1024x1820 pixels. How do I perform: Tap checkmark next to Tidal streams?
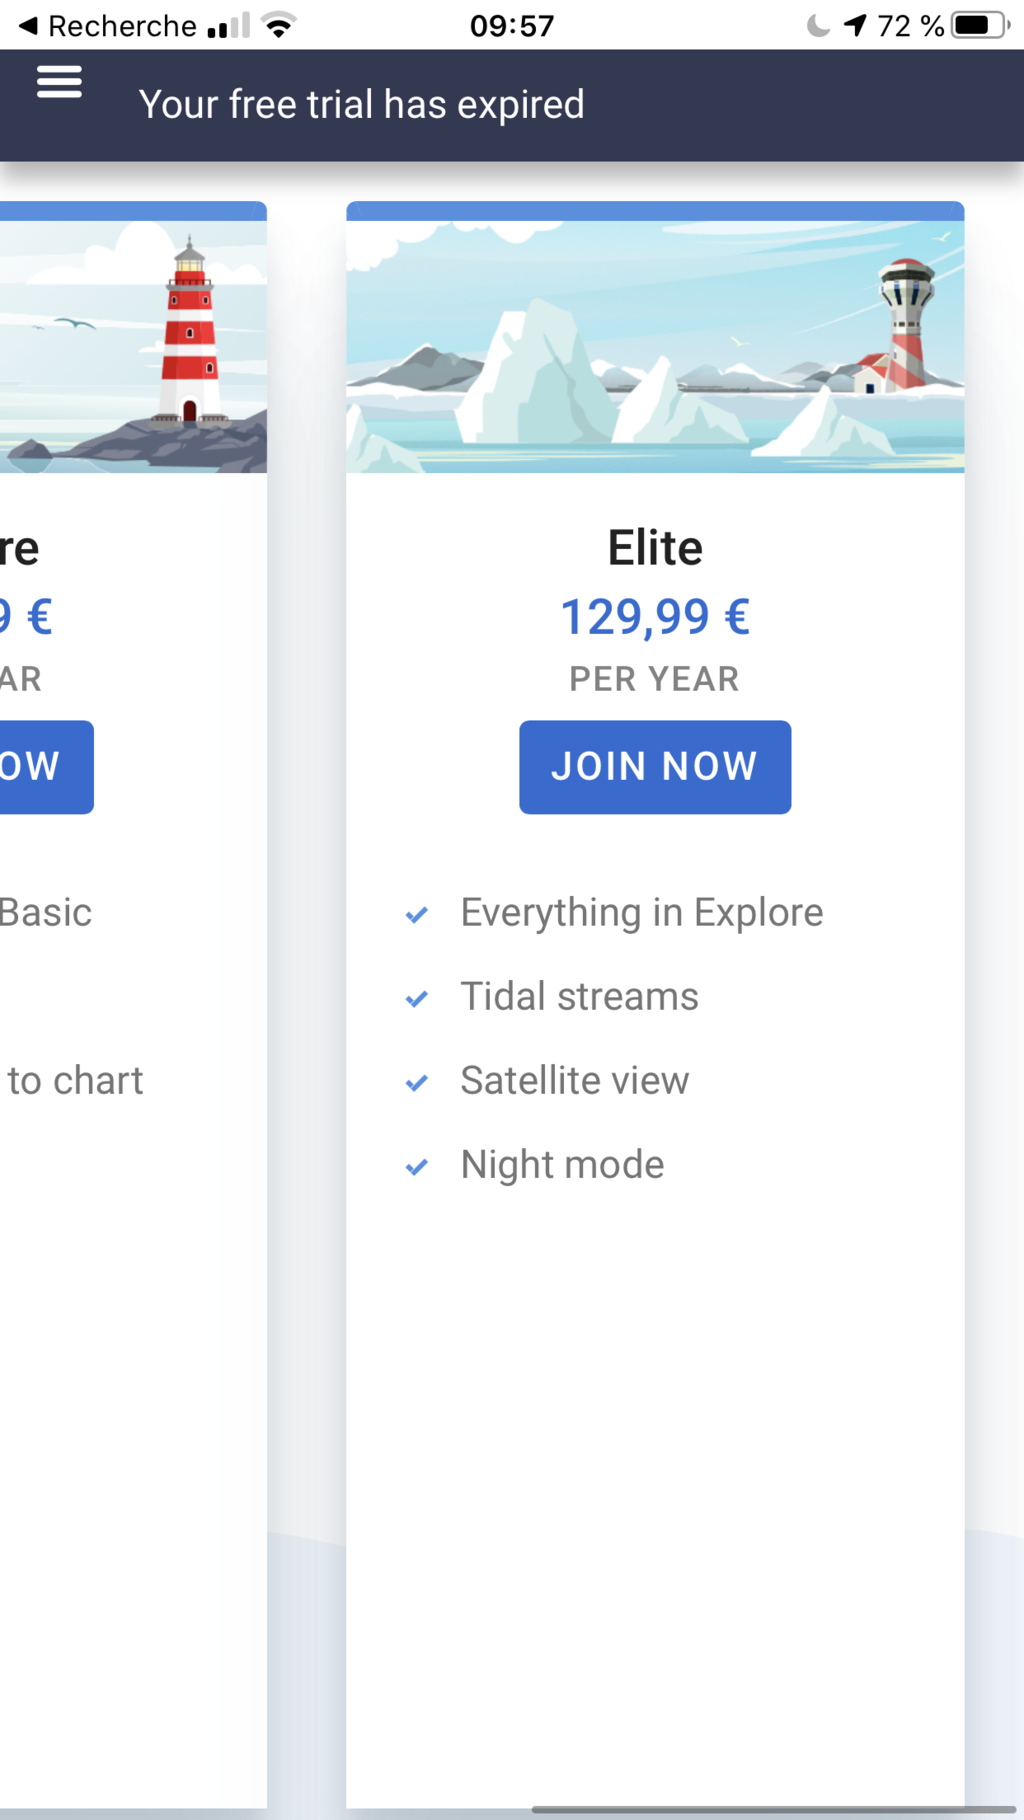point(417,998)
